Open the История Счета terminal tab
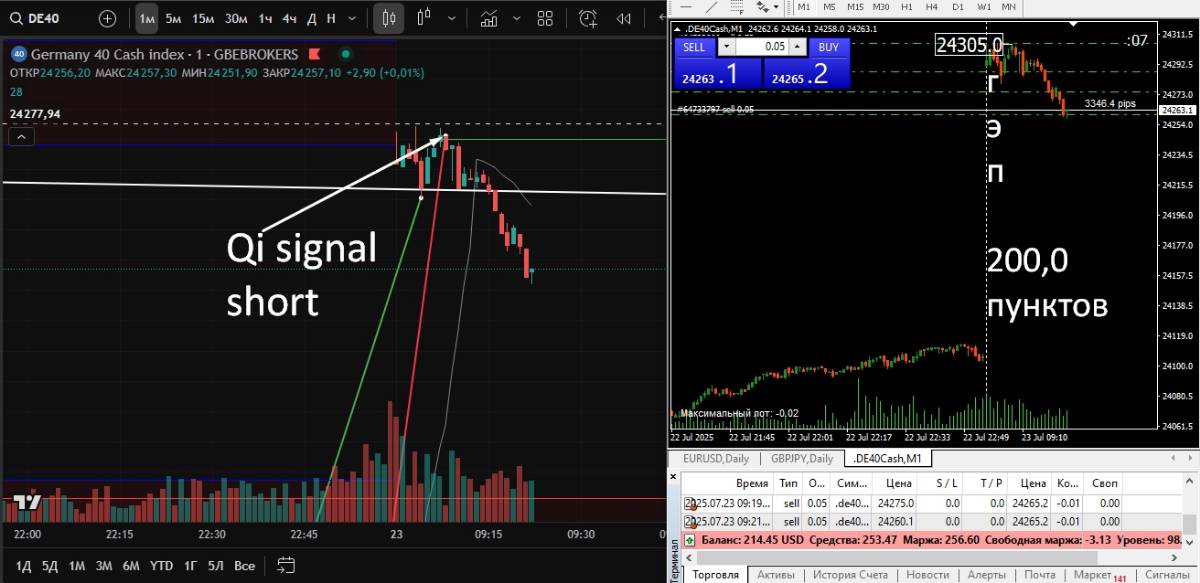The image size is (1200, 583). [850, 575]
